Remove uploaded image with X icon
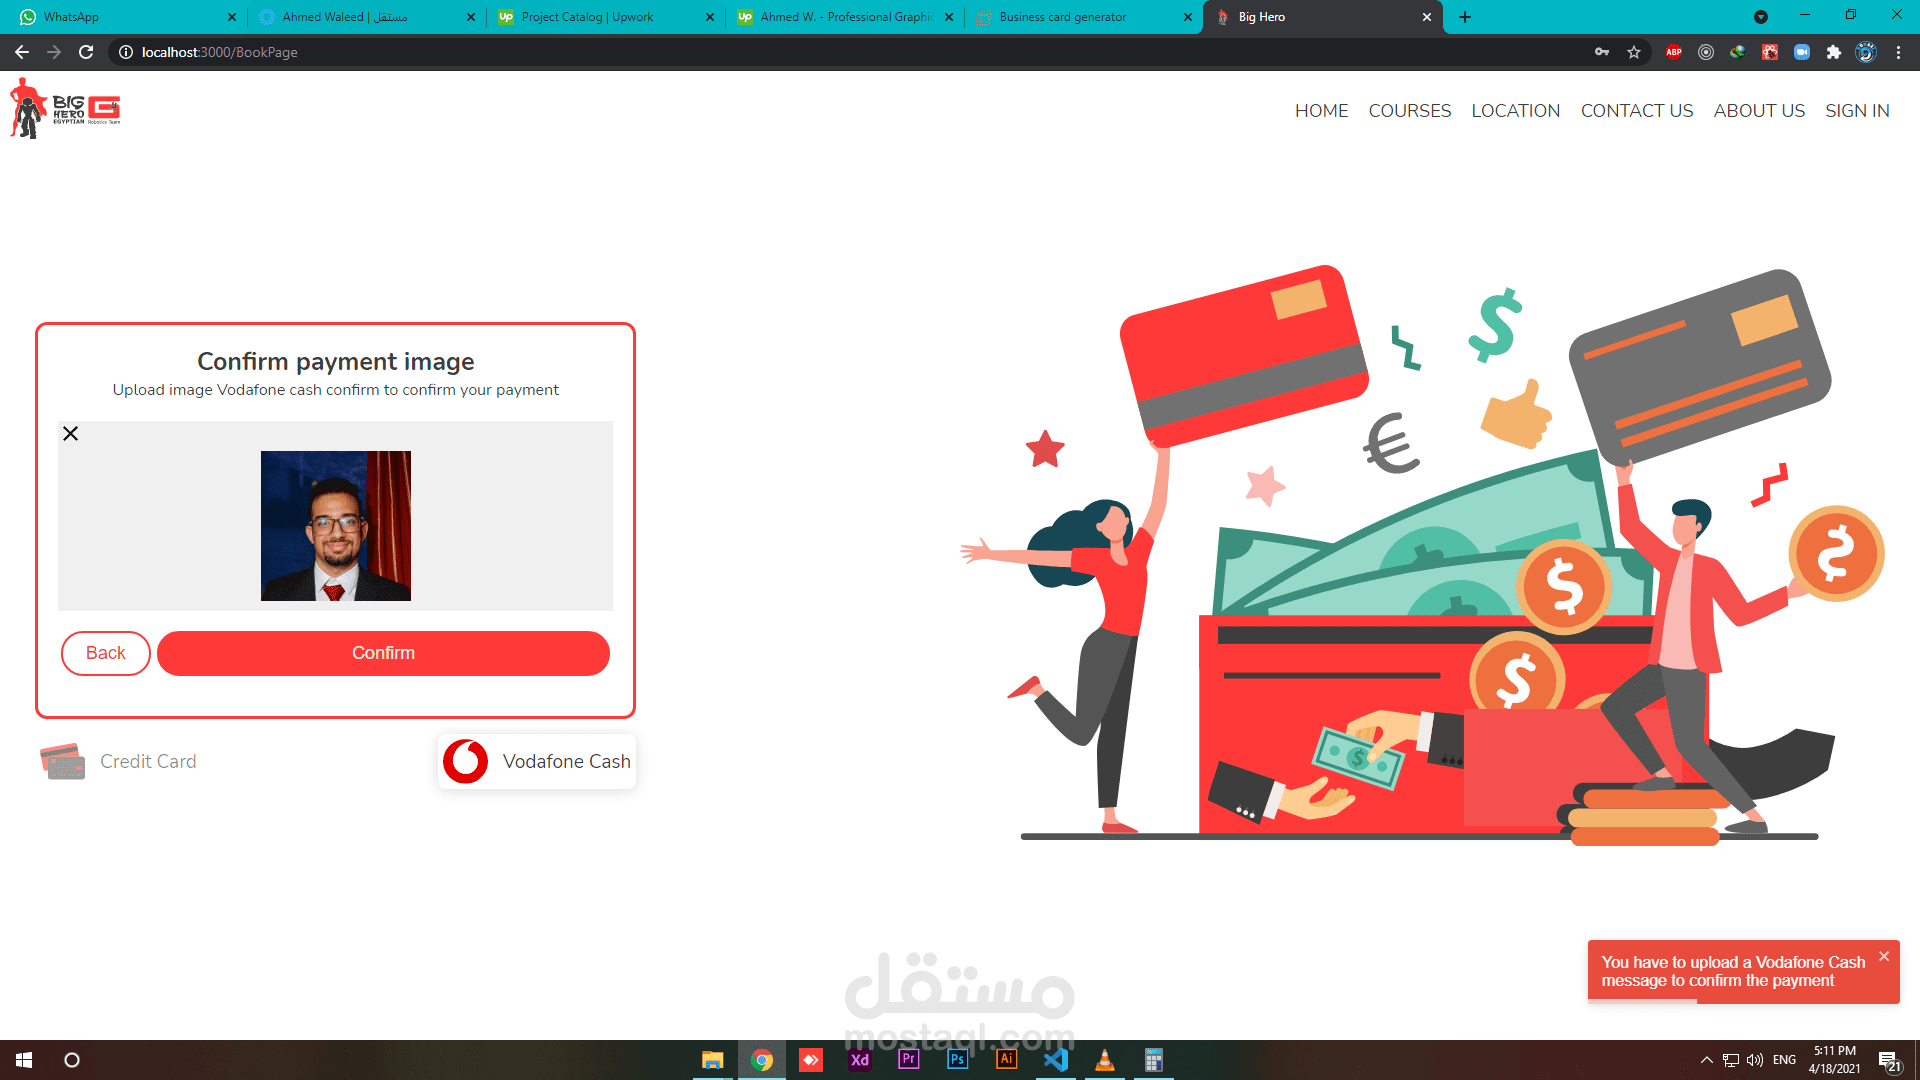 (x=70, y=433)
